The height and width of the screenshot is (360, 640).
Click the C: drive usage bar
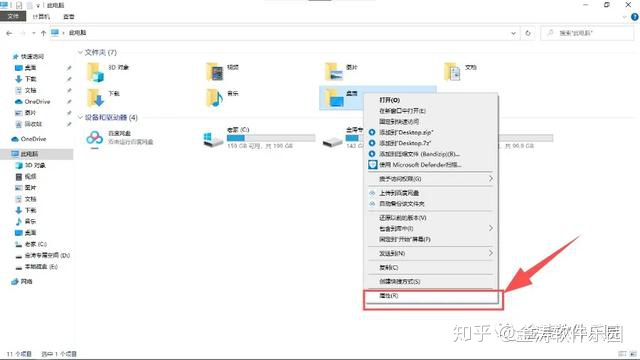(271, 138)
